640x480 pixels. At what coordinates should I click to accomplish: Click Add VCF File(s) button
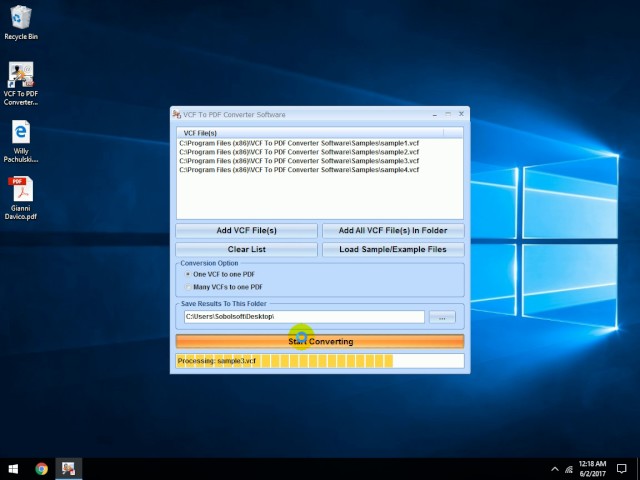pyautogui.click(x=247, y=231)
